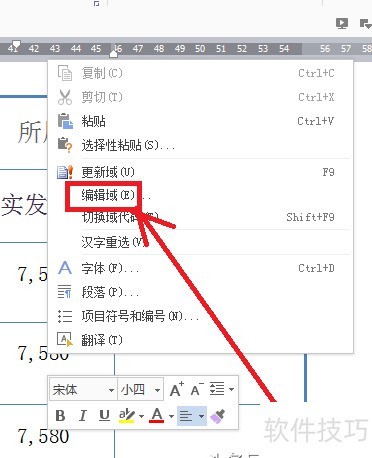This screenshot has width=372, height=458.
Task: Open 字体(F)... font dialog
Action: pos(201,268)
